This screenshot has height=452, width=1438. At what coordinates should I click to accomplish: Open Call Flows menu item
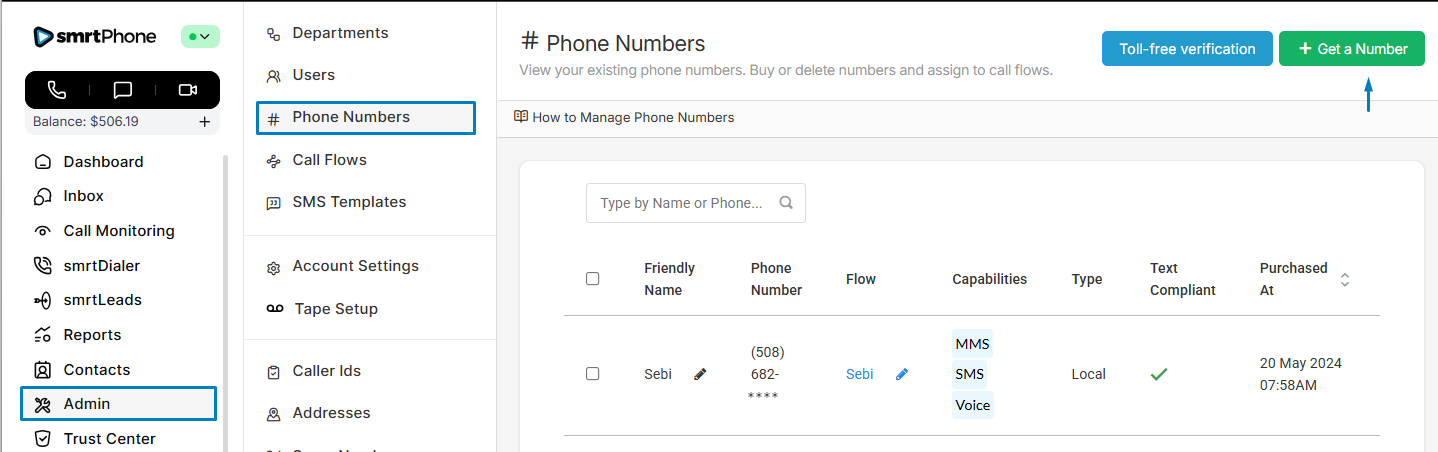click(329, 160)
